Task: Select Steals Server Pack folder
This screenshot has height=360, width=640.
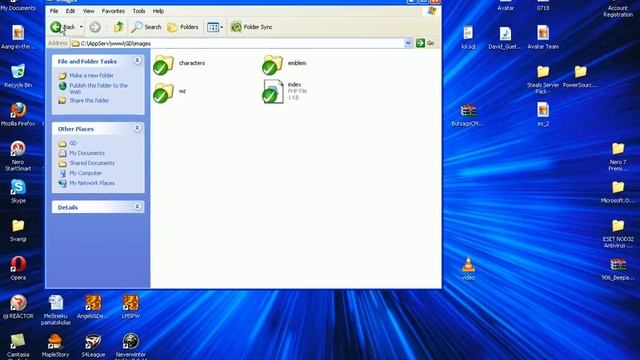Action: coord(543,79)
